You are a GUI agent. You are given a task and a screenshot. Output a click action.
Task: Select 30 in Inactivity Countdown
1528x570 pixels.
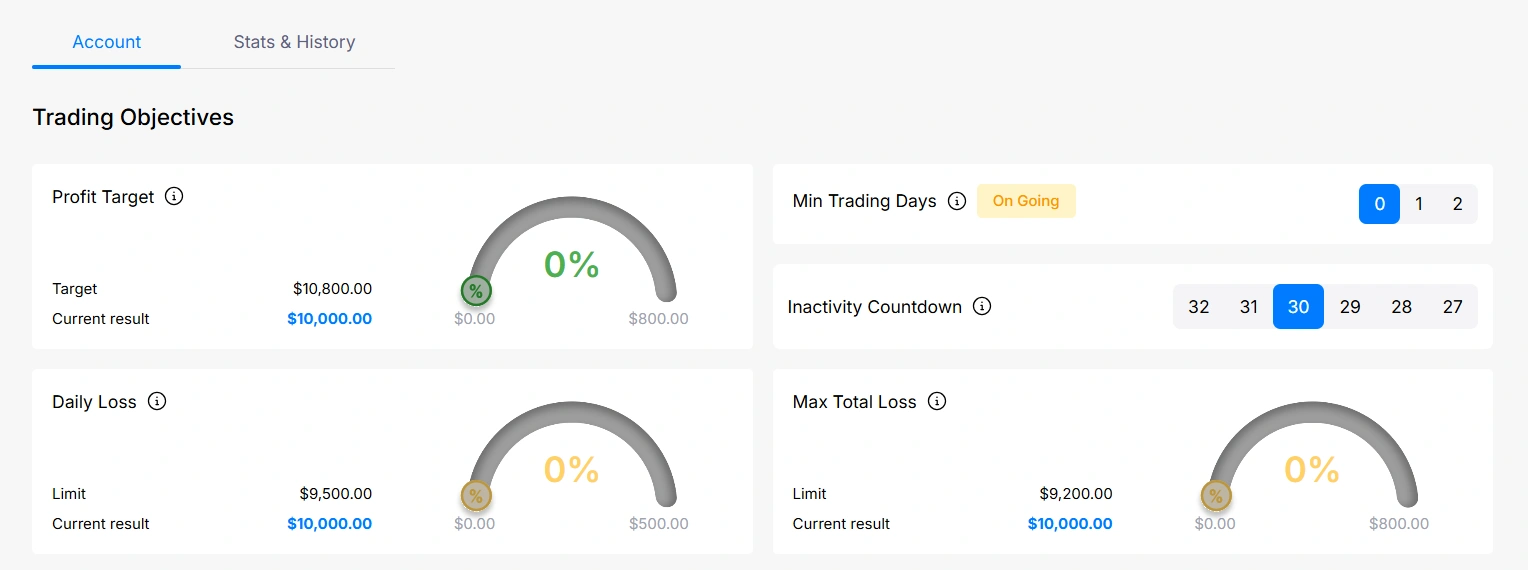pyautogui.click(x=1298, y=307)
